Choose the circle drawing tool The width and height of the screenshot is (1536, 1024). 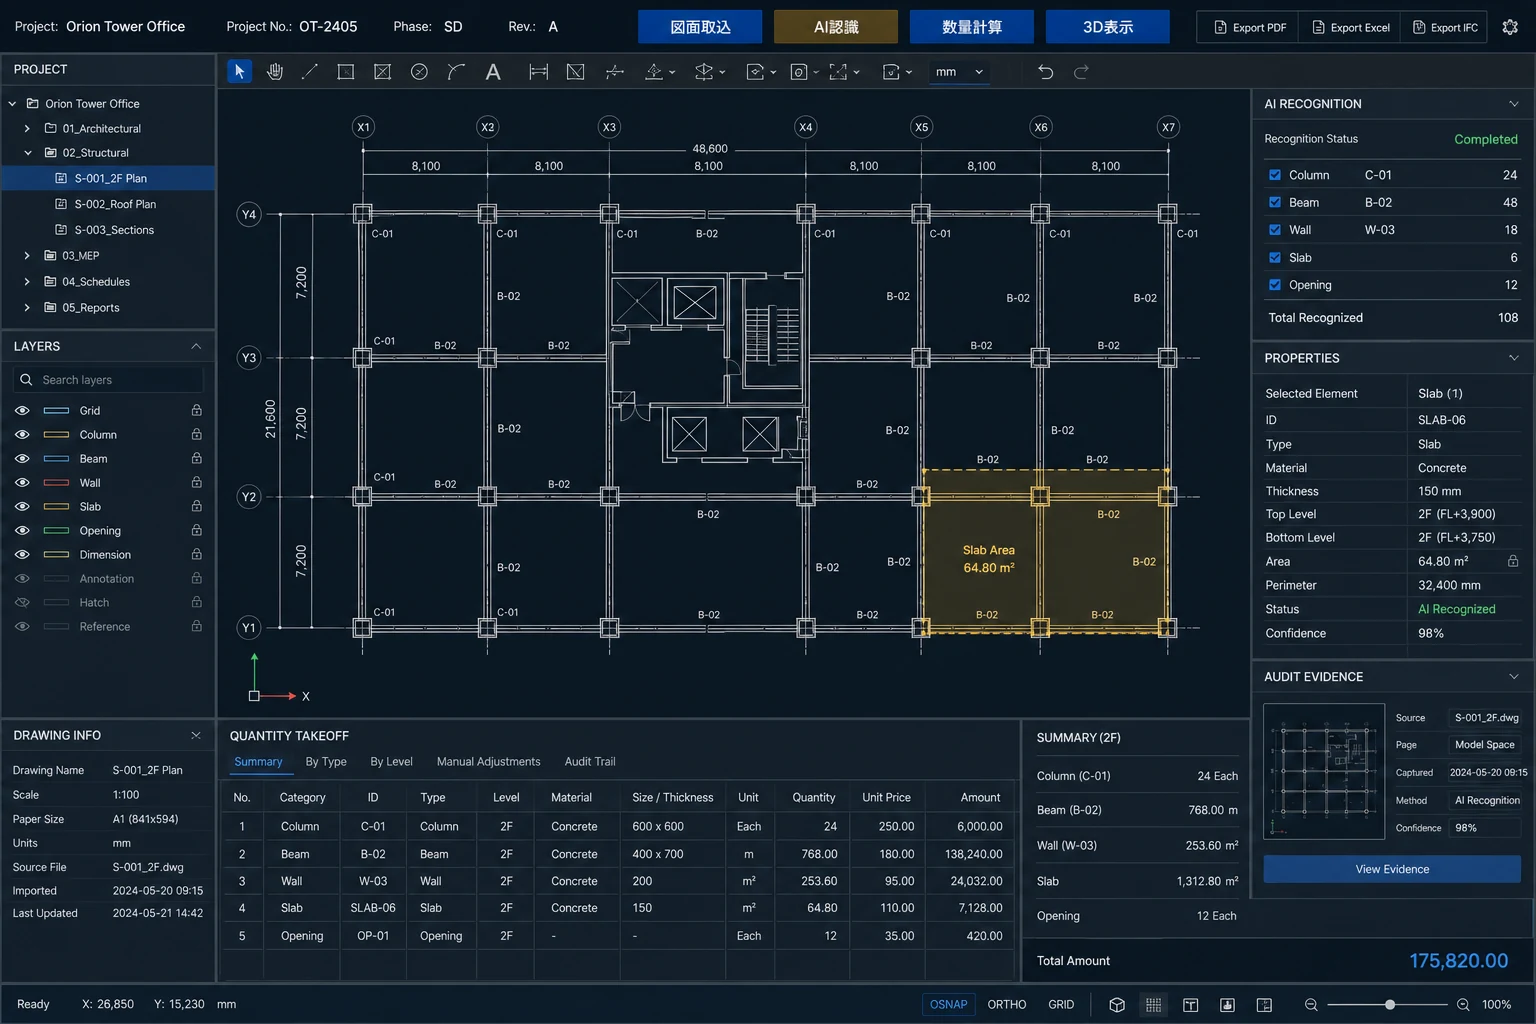pyautogui.click(x=419, y=71)
